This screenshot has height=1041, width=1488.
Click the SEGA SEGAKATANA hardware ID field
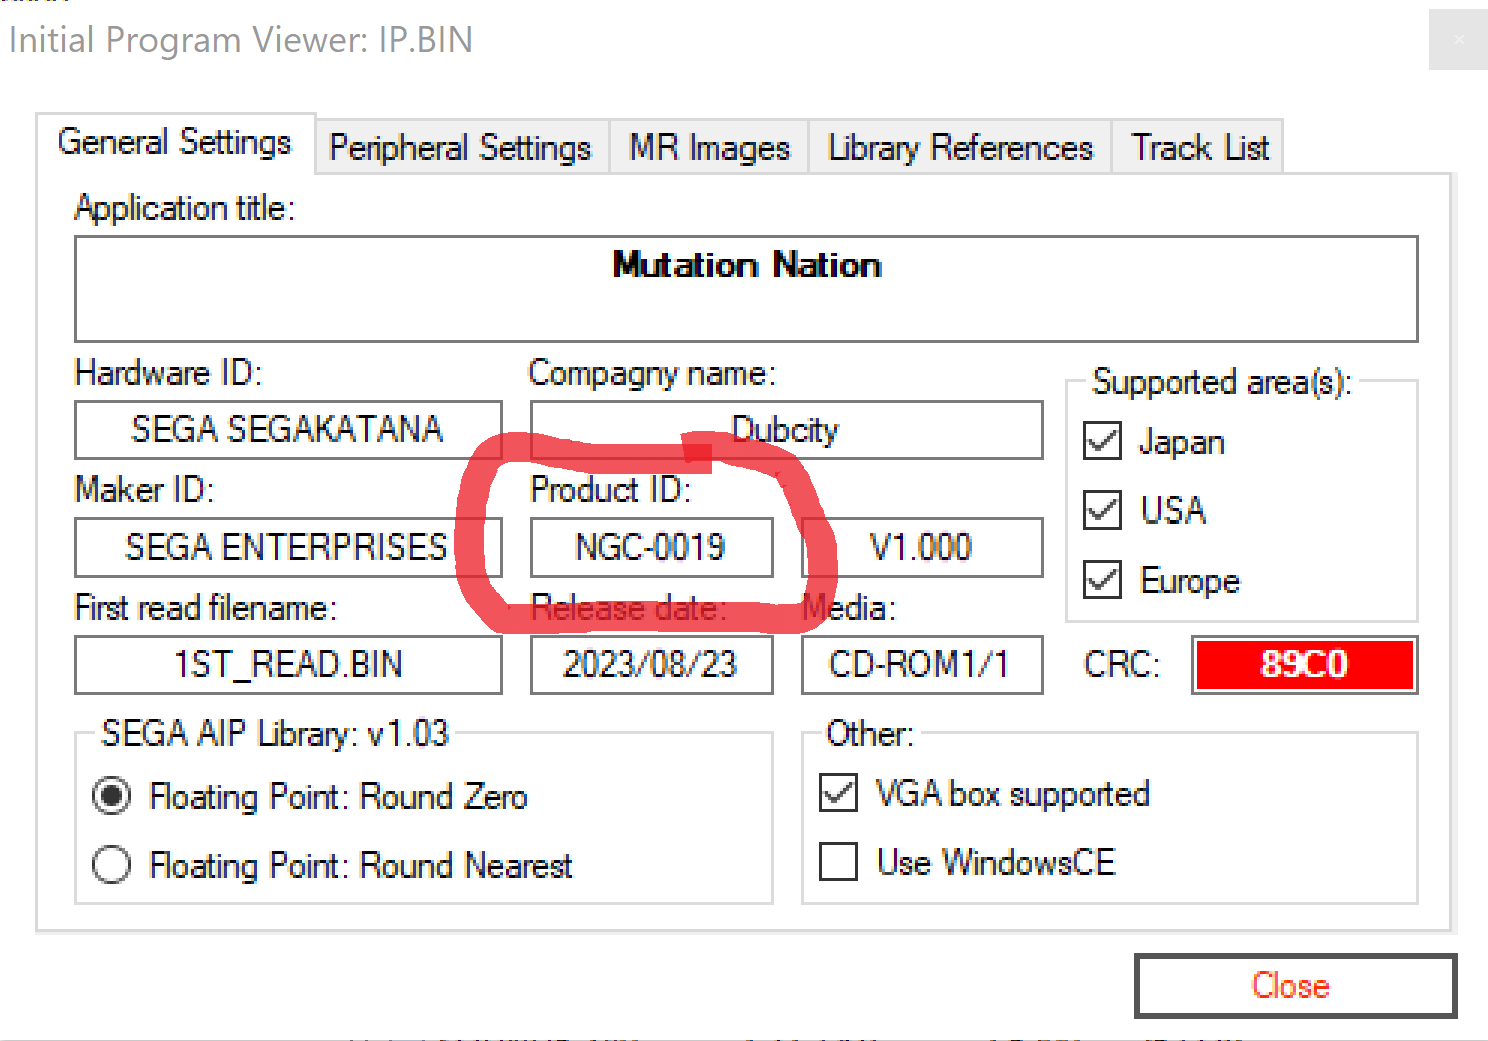(x=288, y=430)
